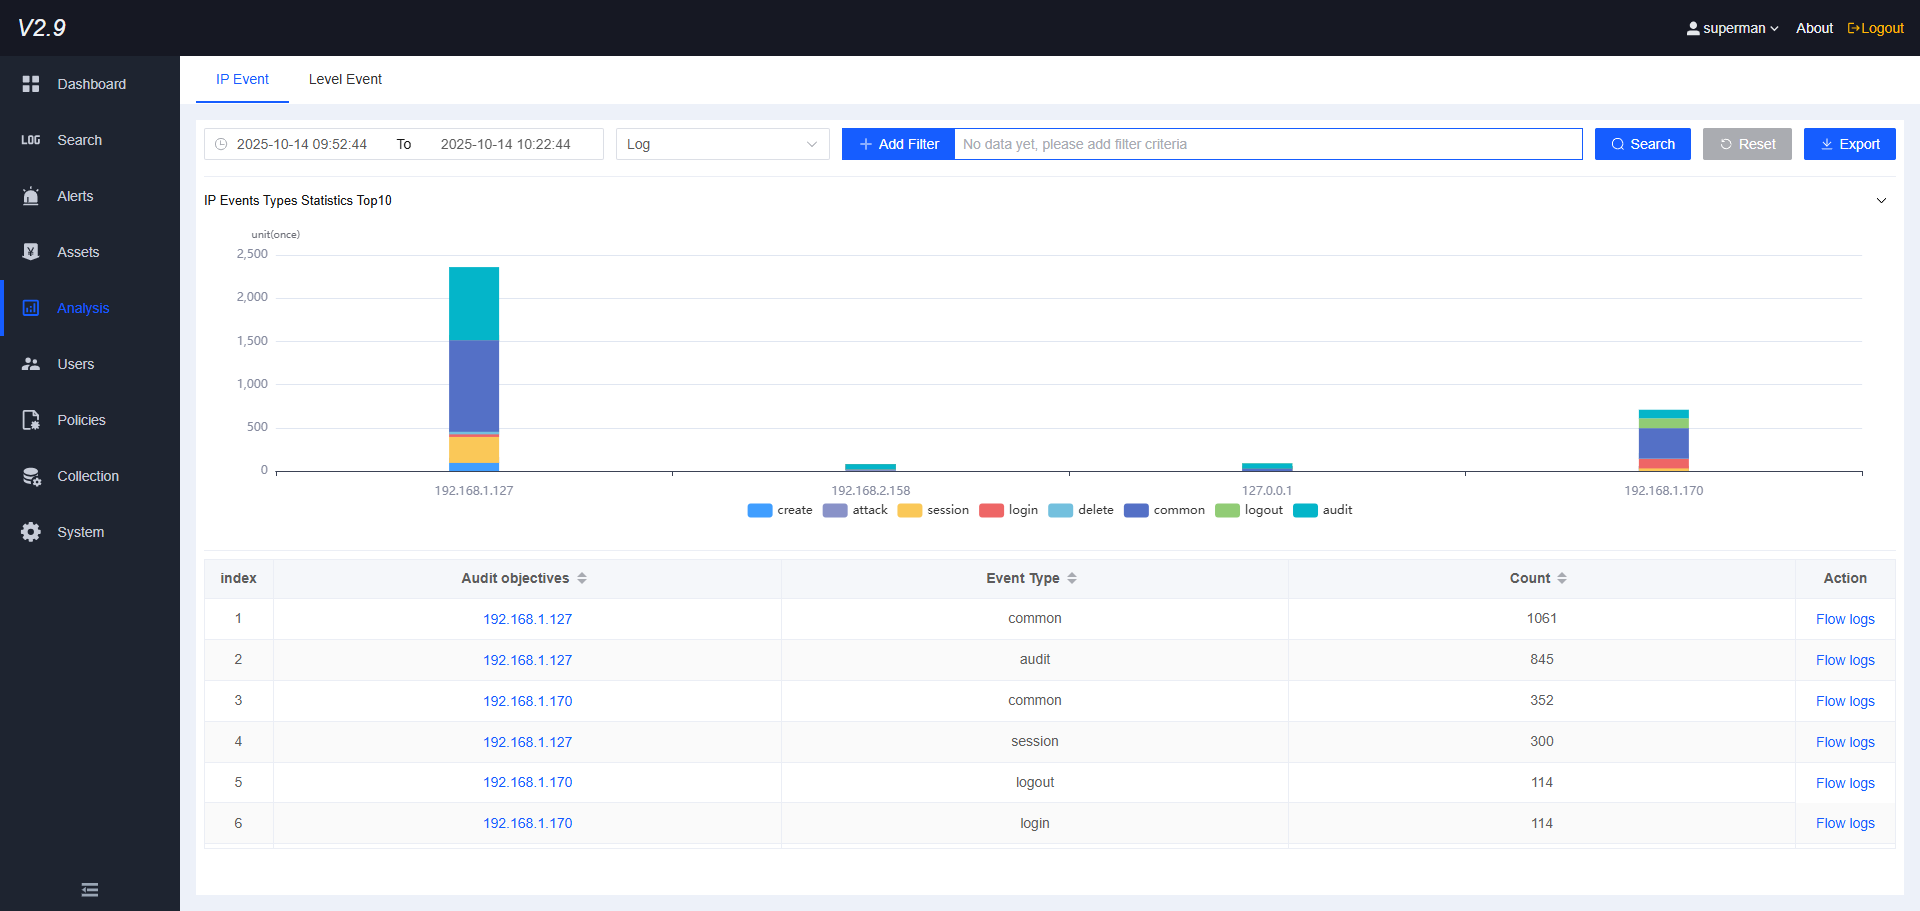1920x911 pixels.
Task: Open the superman user menu
Action: tap(1732, 28)
